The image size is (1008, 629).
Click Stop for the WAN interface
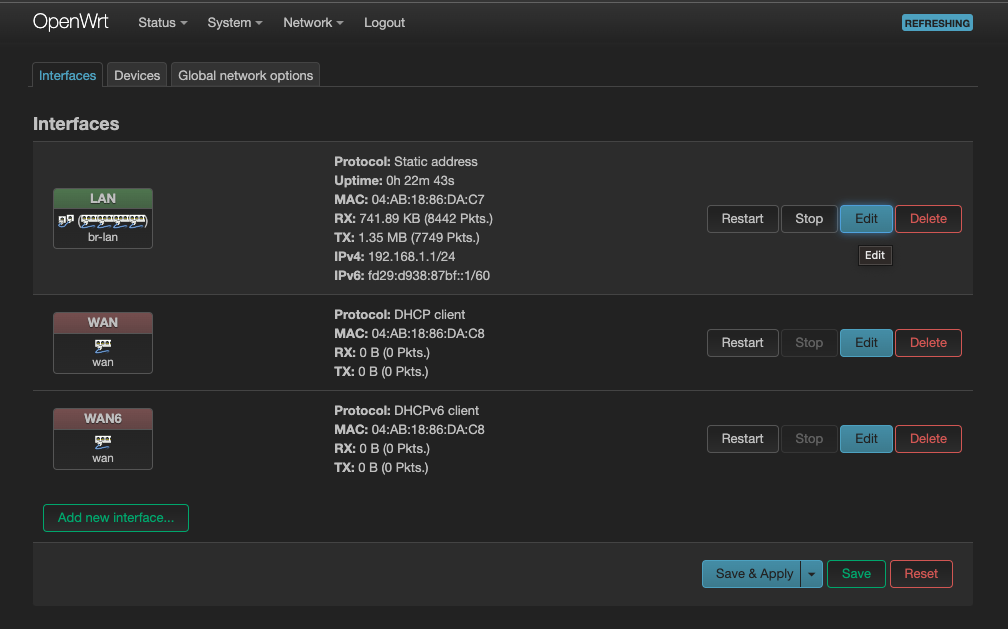tap(809, 343)
